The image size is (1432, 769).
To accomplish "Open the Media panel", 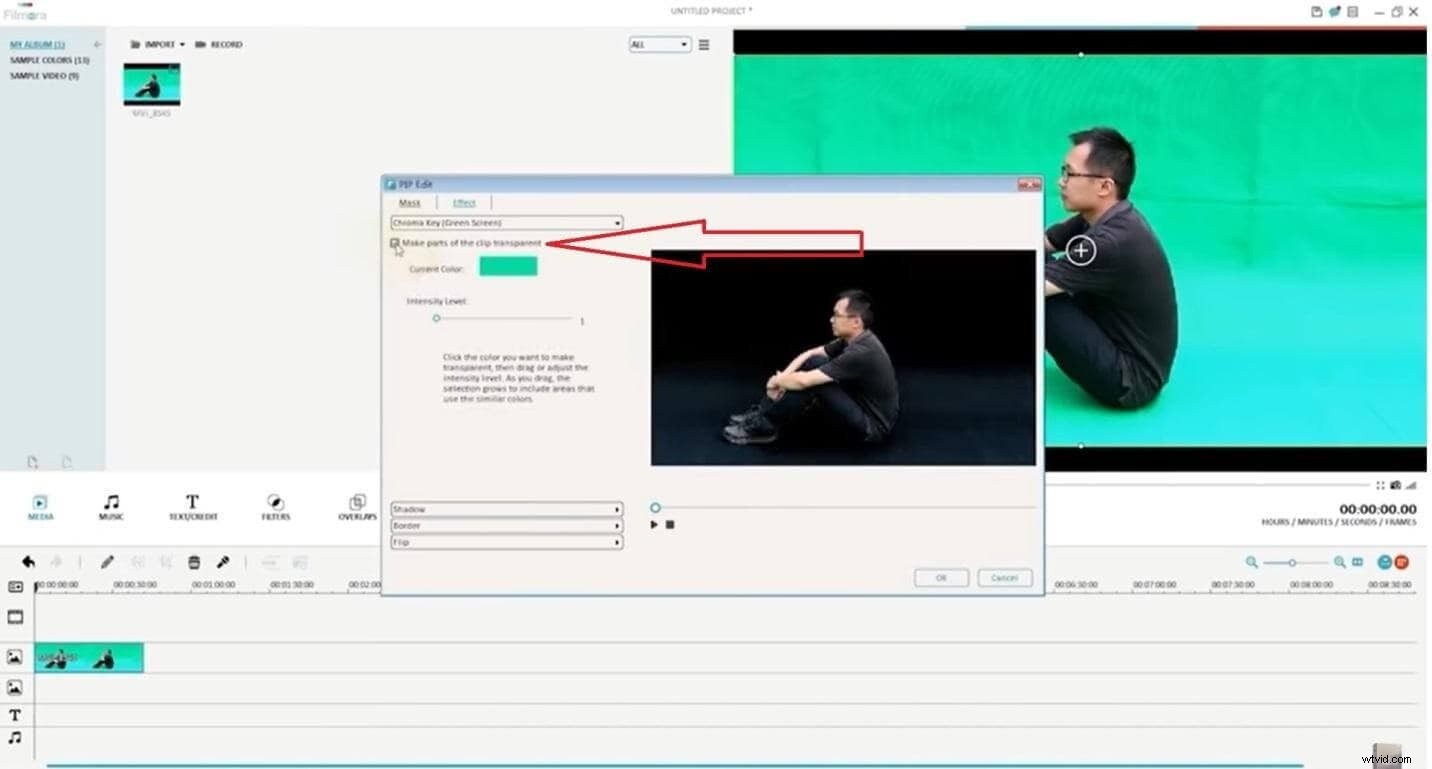I will pyautogui.click(x=40, y=507).
